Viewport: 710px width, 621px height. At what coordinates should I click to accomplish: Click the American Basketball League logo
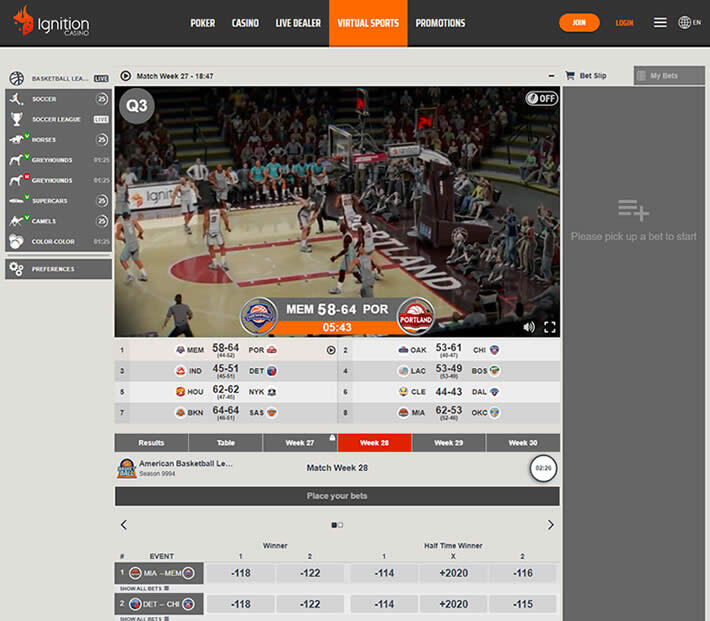point(127,468)
